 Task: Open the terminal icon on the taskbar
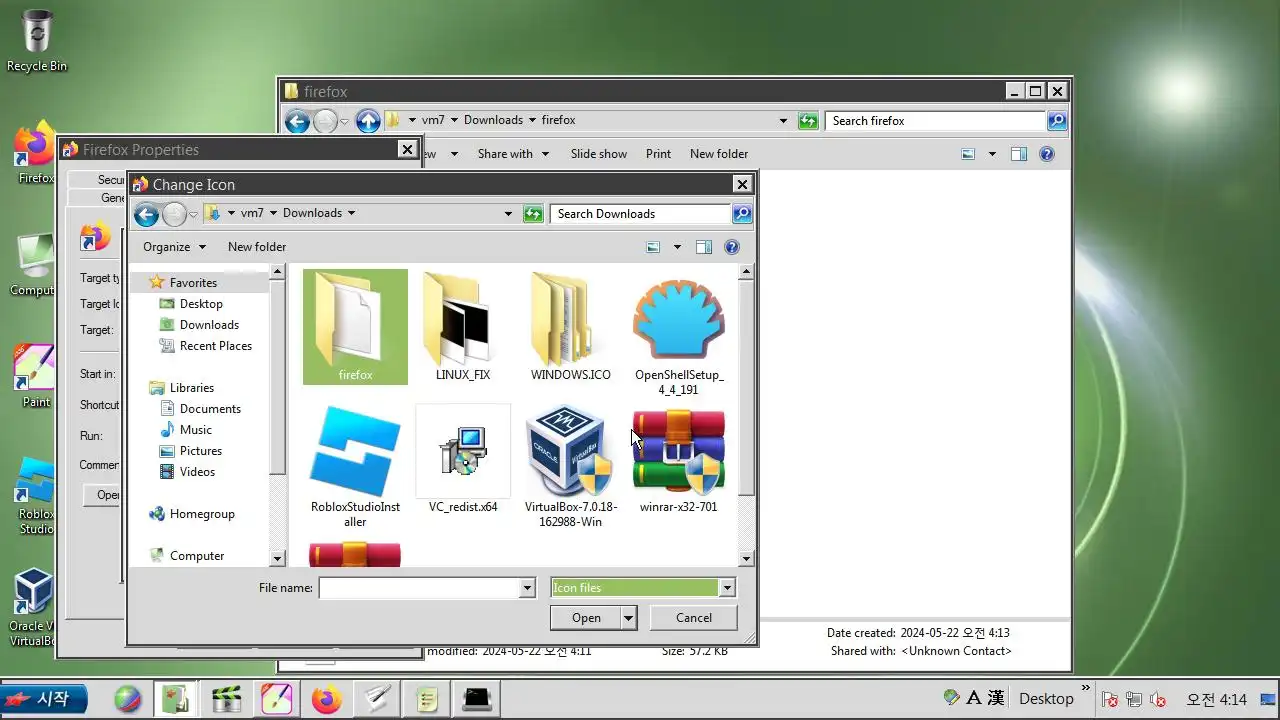click(477, 699)
